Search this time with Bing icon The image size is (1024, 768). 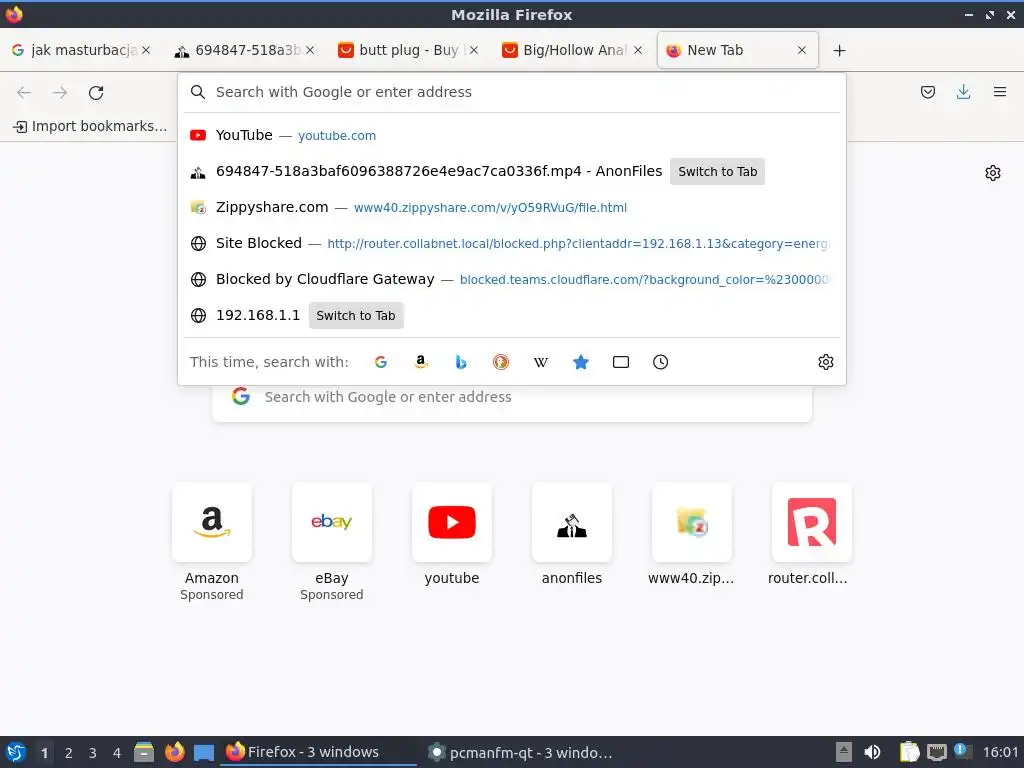[x=461, y=362]
